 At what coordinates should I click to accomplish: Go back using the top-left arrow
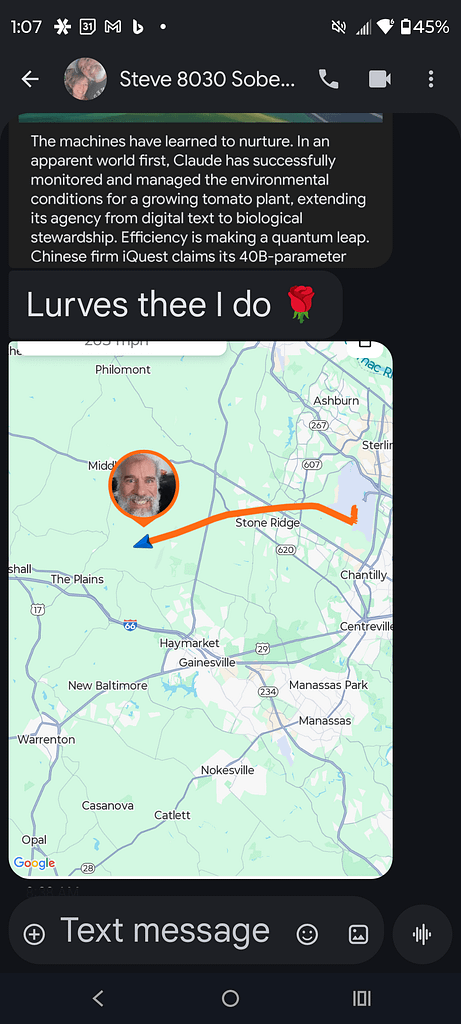30,80
